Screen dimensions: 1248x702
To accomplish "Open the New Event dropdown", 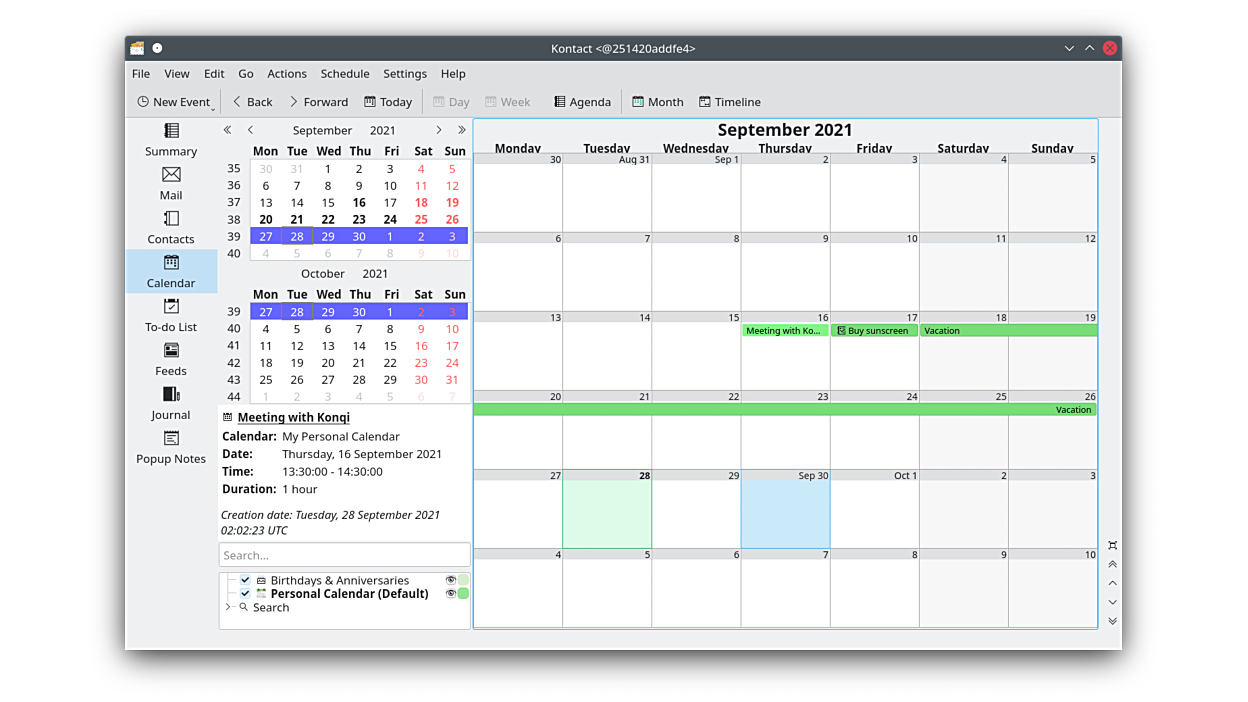I will pos(213,104).
